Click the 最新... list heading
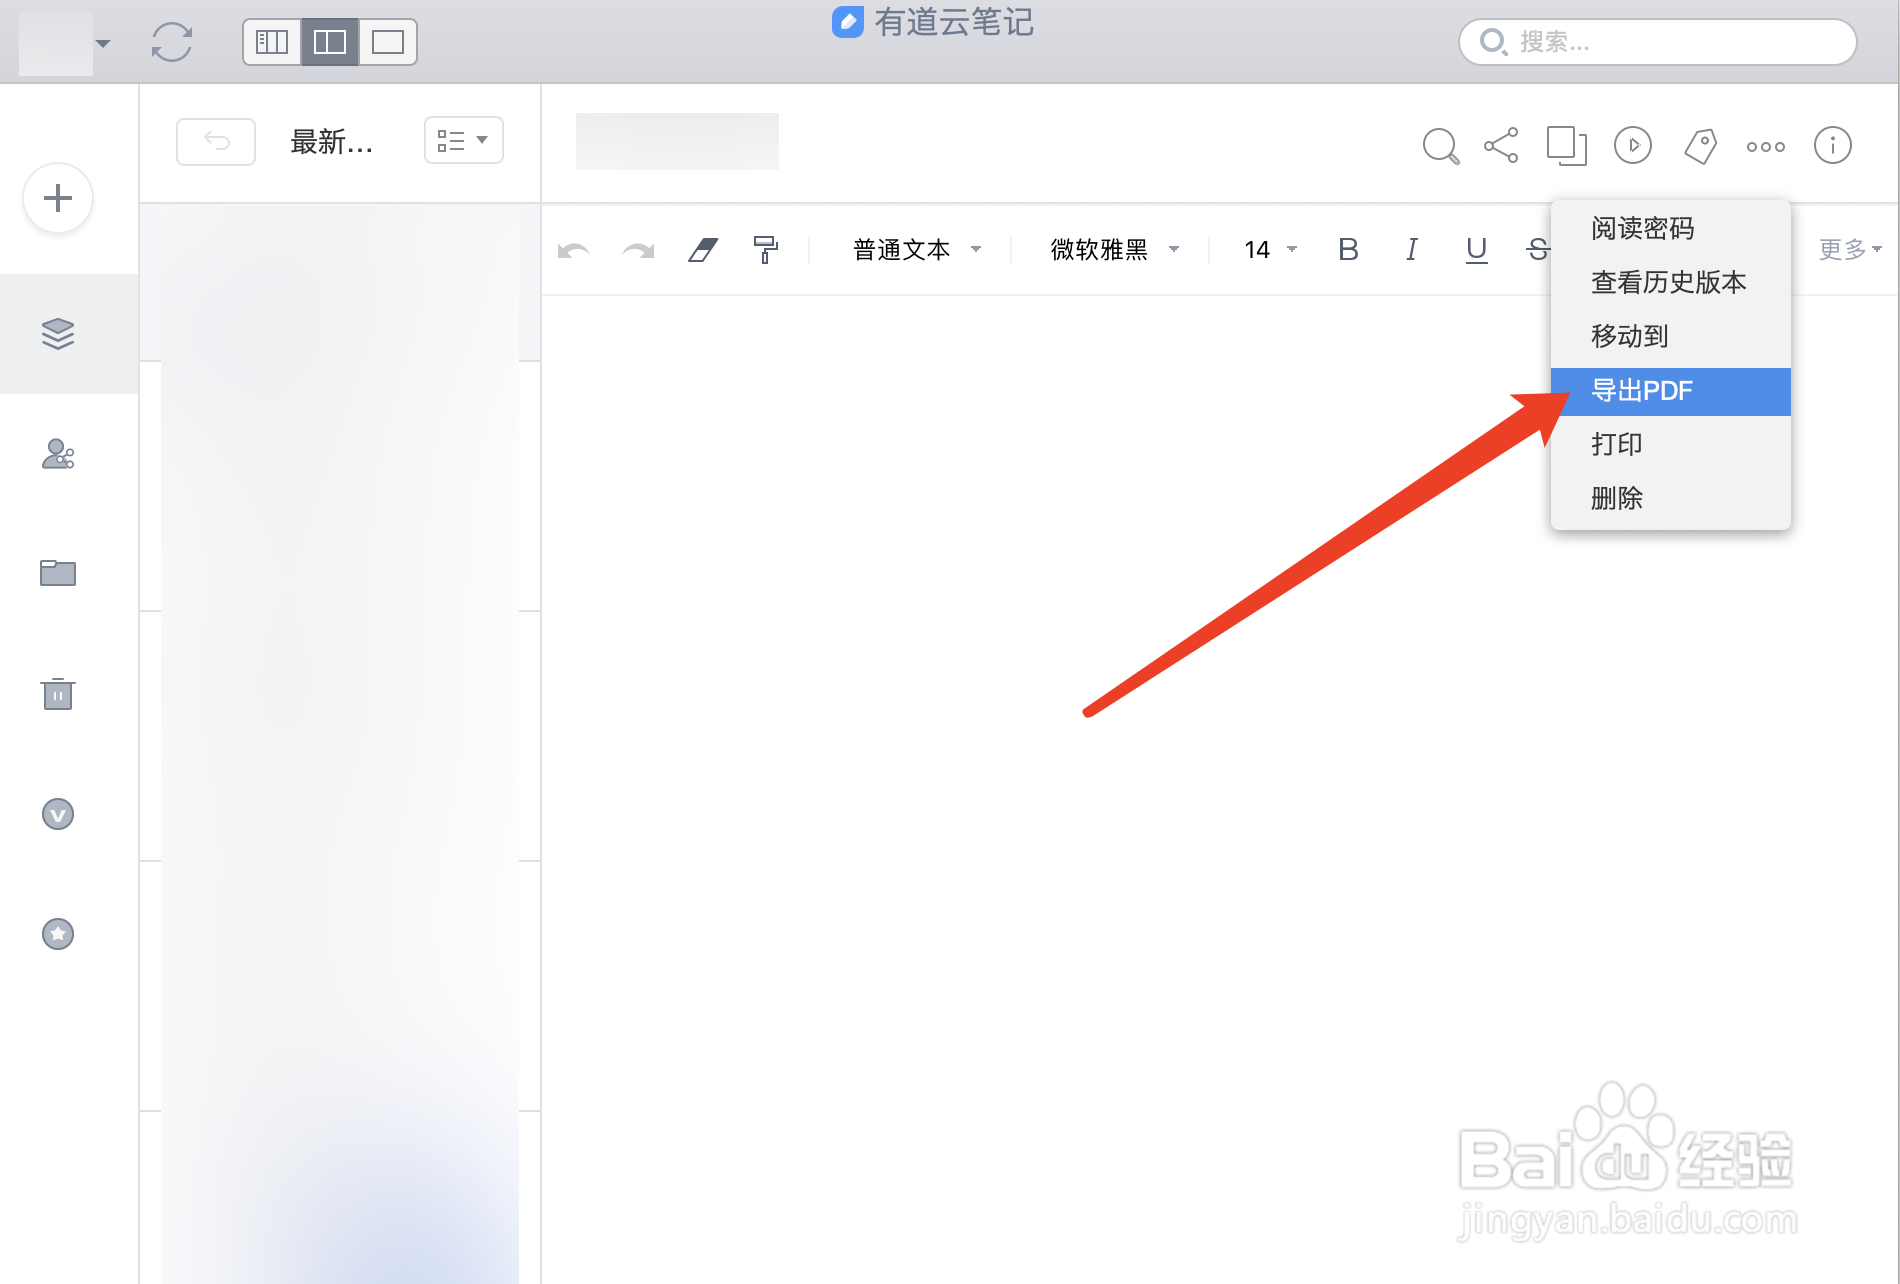Screen dimensions: 1900x1284 331,142
